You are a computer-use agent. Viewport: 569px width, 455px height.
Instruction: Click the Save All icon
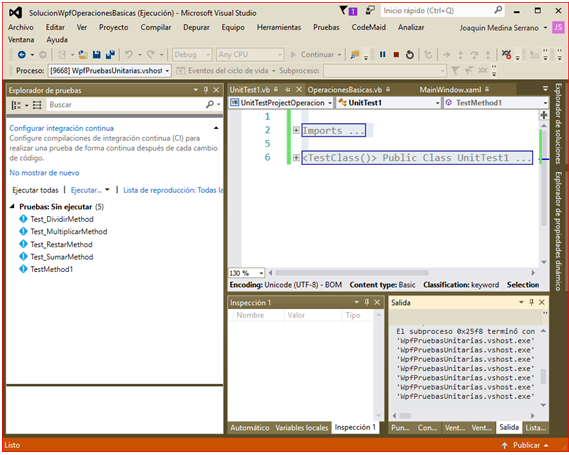tap(110, 55)
